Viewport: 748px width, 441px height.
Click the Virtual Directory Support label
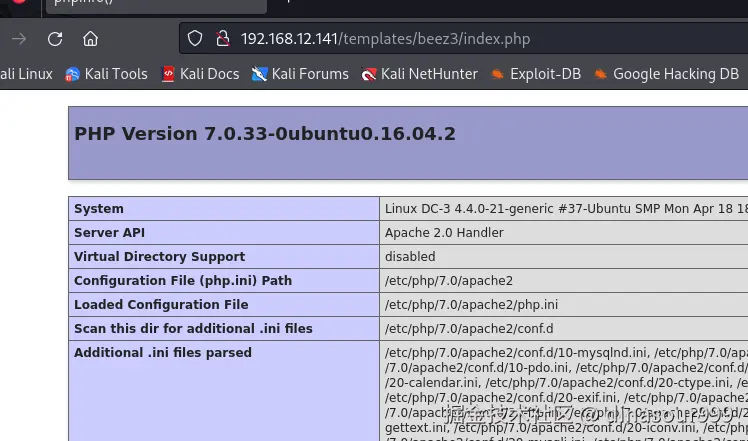[159, 256]
